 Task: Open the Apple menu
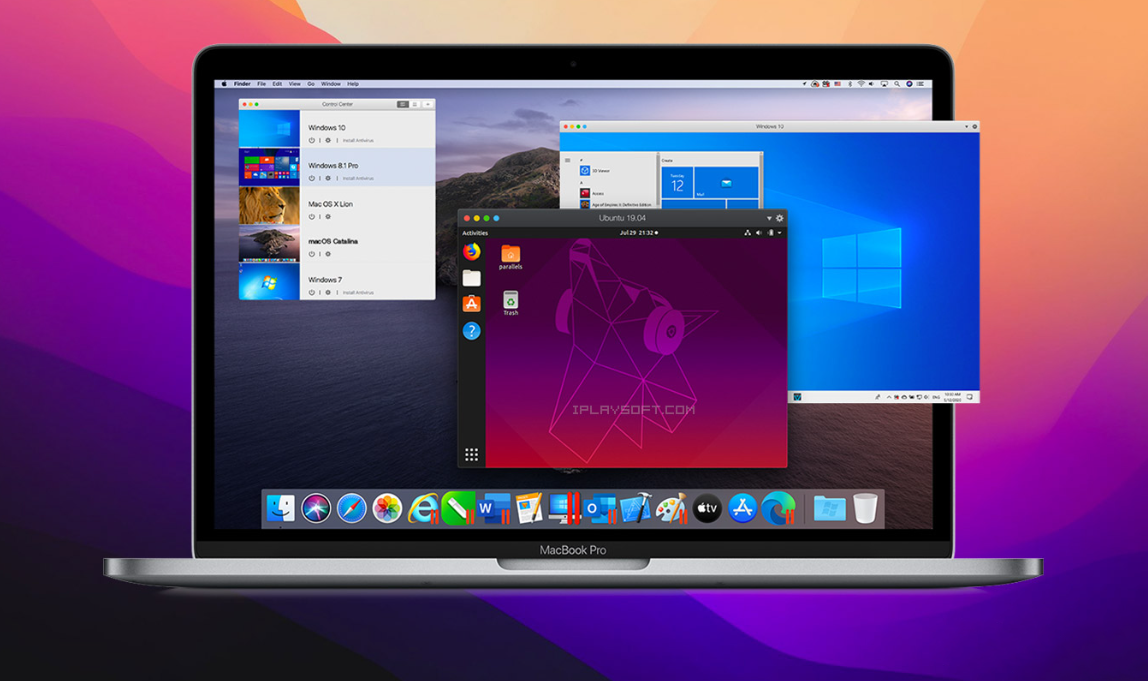tap(224, 84)
